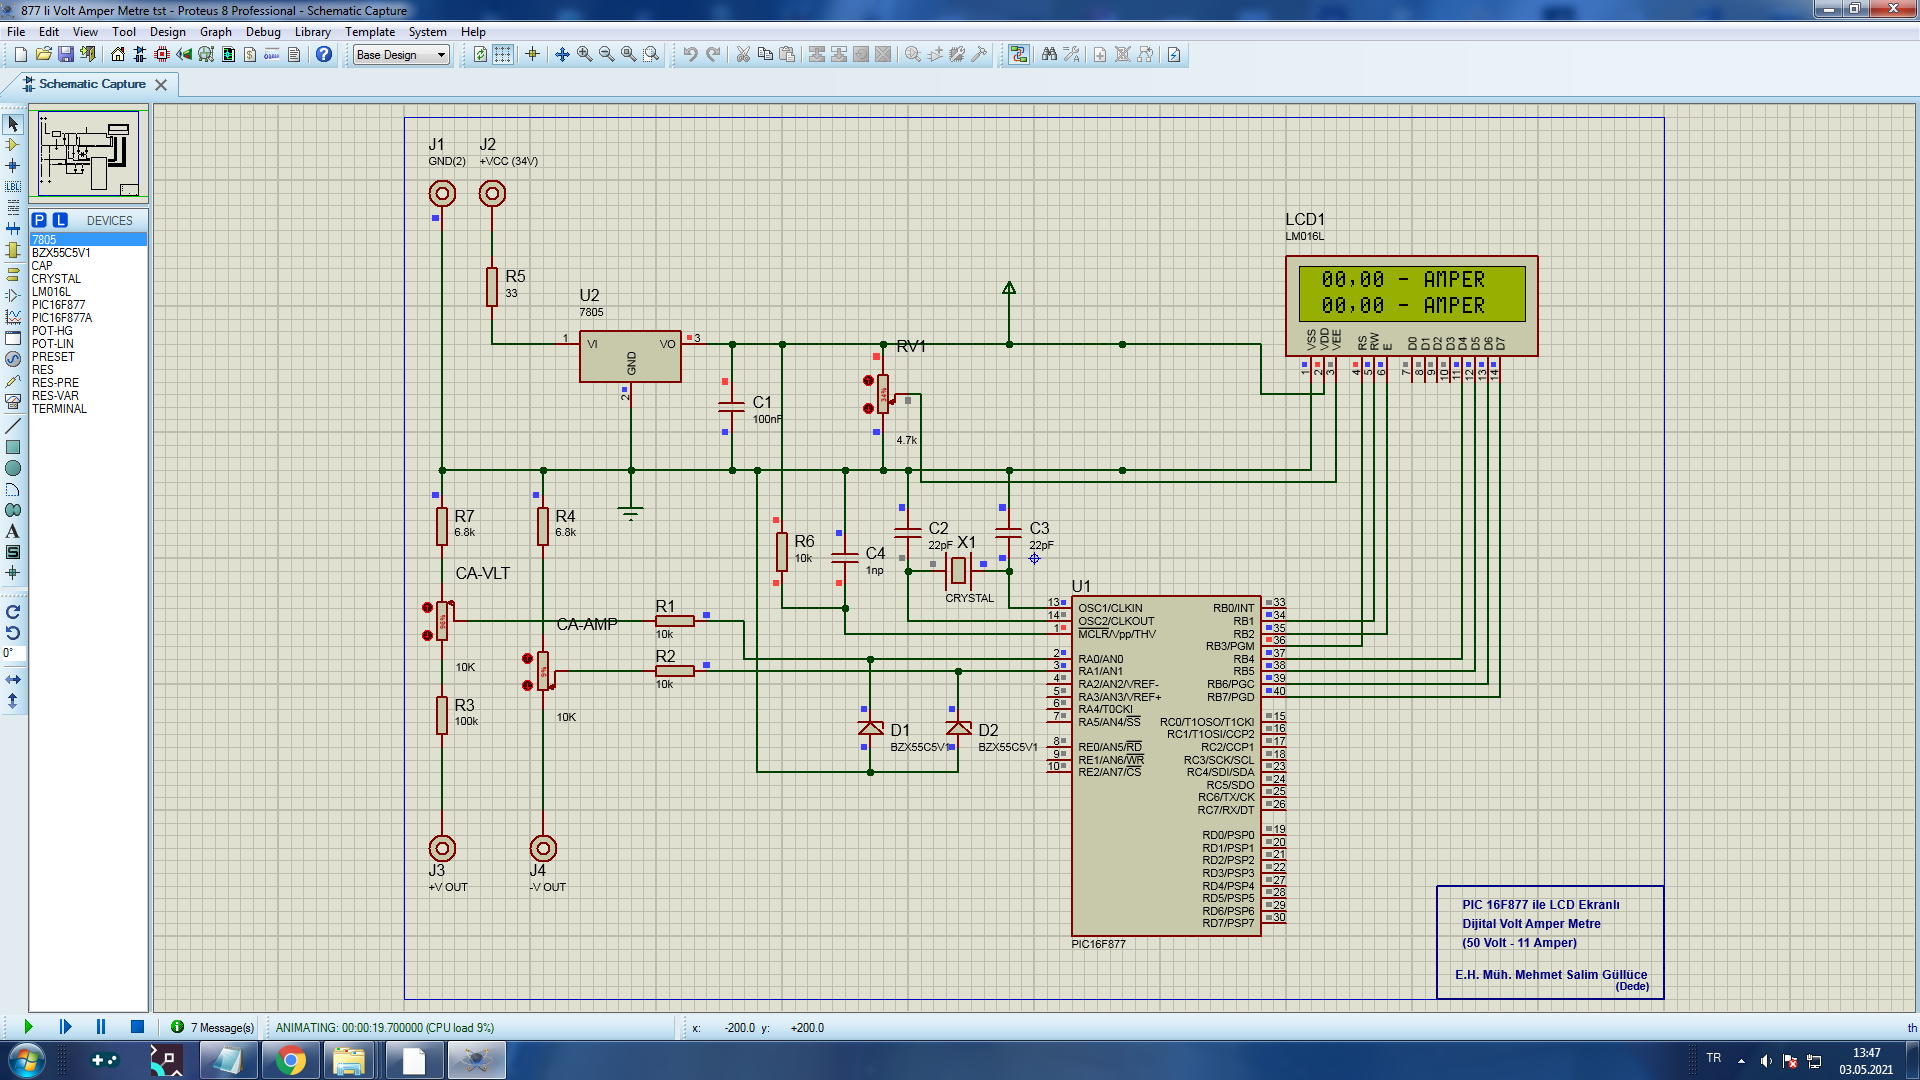
Task: Toggle the wire autorouter icon
Action: point(1019,55)
